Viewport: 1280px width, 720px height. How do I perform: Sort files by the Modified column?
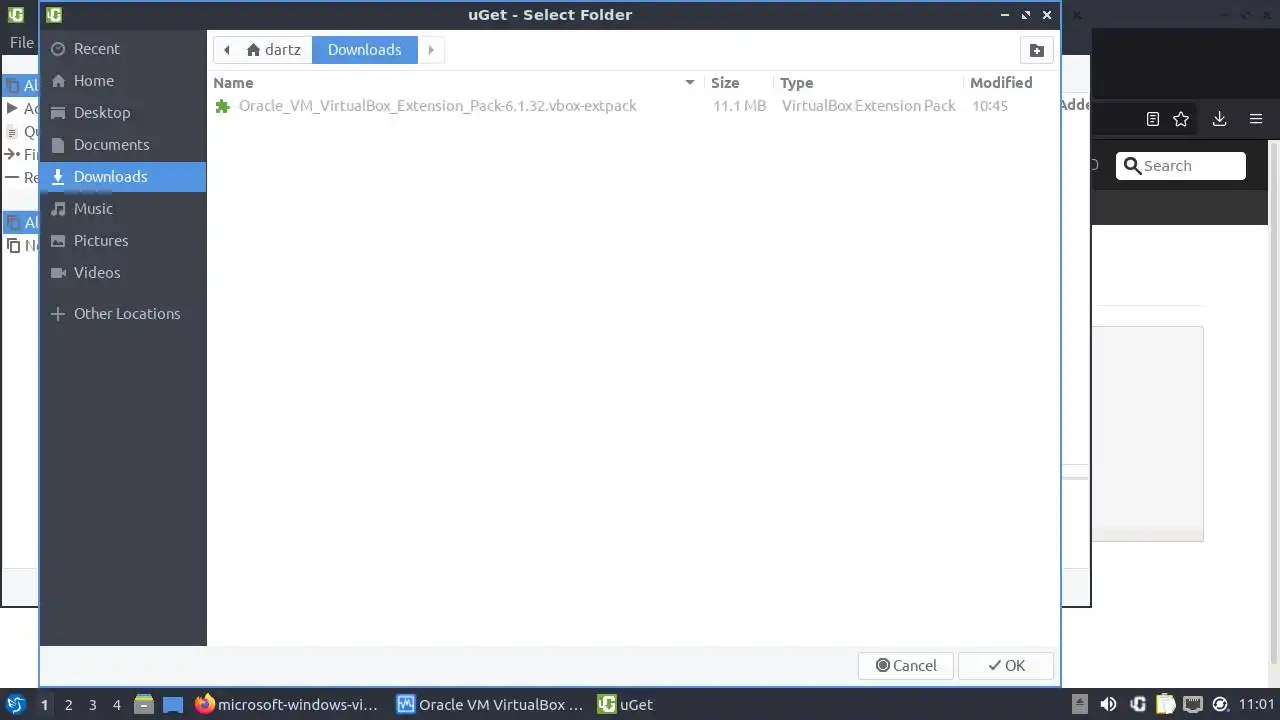(x=1009, y=82)
